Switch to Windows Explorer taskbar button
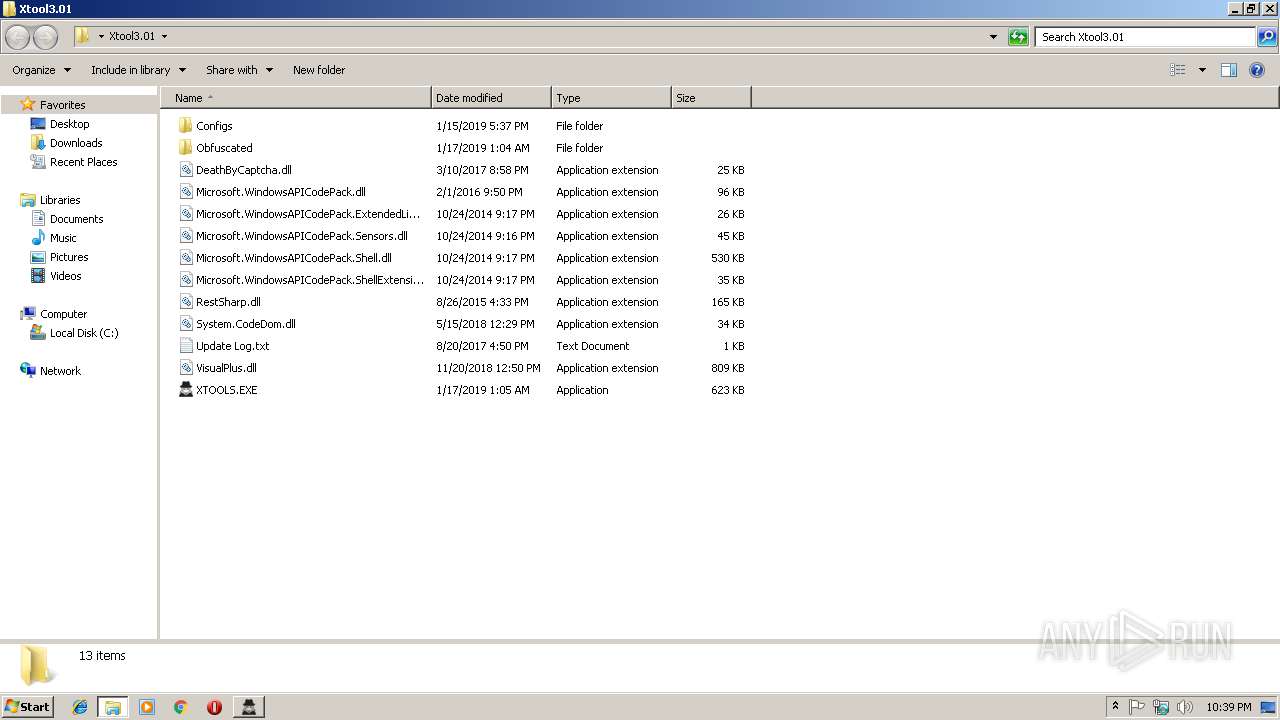The image size is (1280, 720). point(113,707)
